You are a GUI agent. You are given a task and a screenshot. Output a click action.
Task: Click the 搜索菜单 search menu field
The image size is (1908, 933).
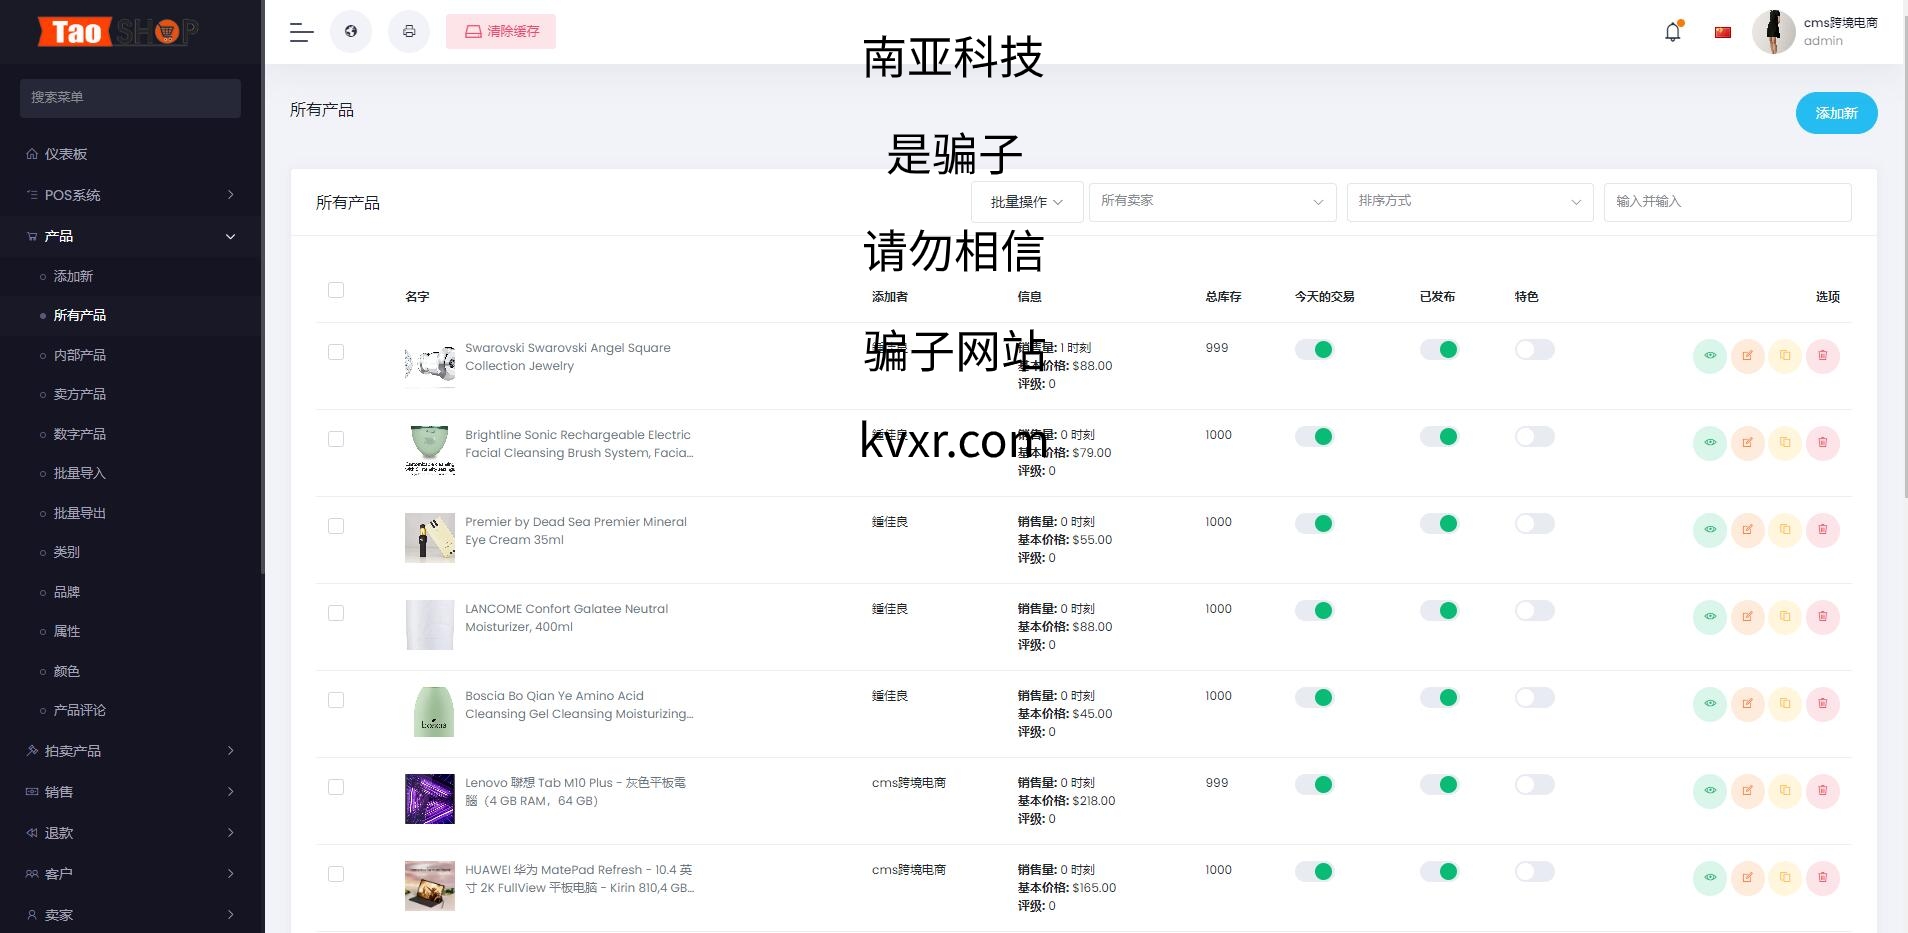point(130,98)
